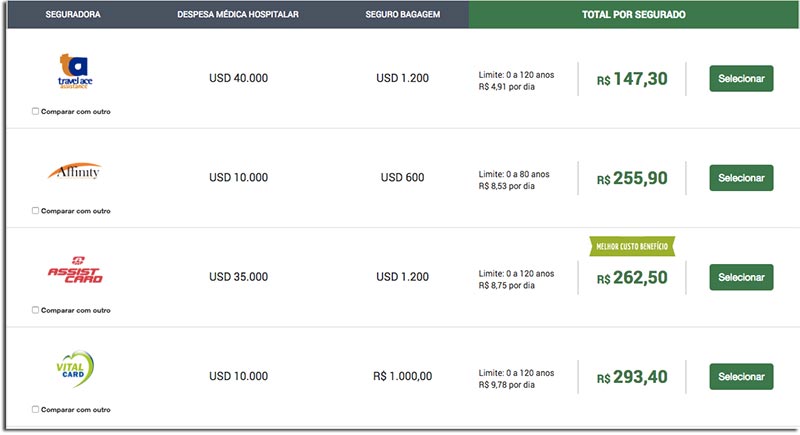Click the Melhor Custo Benefício badge
The image size is (800, 435).
[x=632, y=246]
